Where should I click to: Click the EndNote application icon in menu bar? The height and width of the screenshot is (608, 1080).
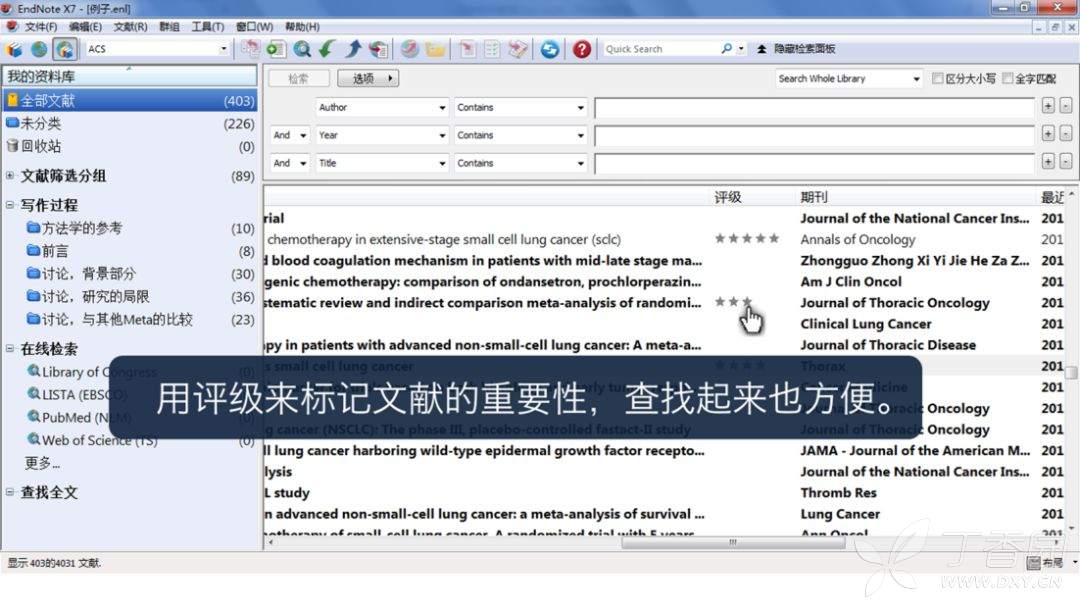tap(11, 26)
